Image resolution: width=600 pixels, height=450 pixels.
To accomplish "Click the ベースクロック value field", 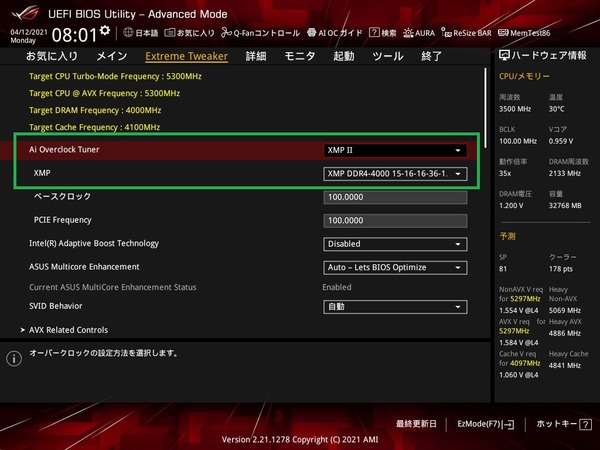I will coord(395,197).
